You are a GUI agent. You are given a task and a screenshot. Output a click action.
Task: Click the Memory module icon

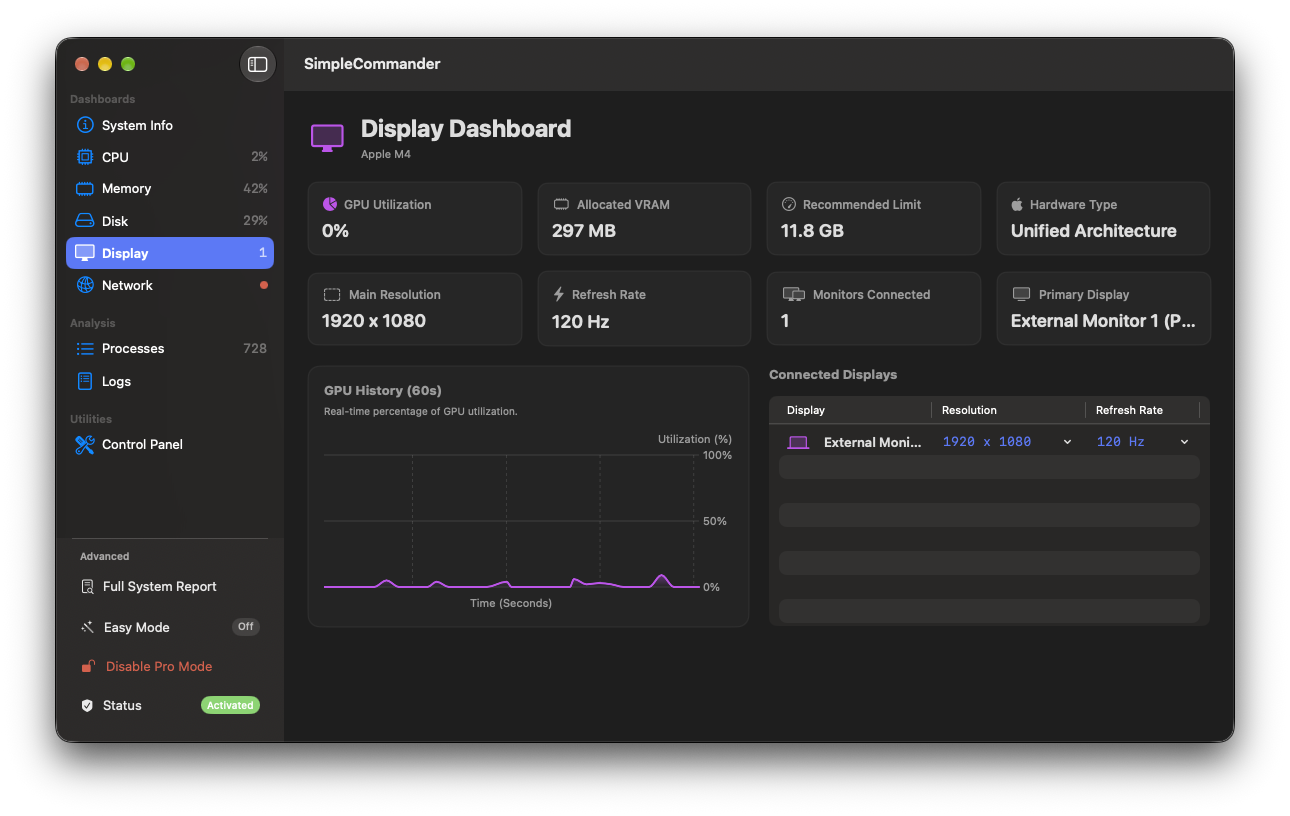point(85,189)
